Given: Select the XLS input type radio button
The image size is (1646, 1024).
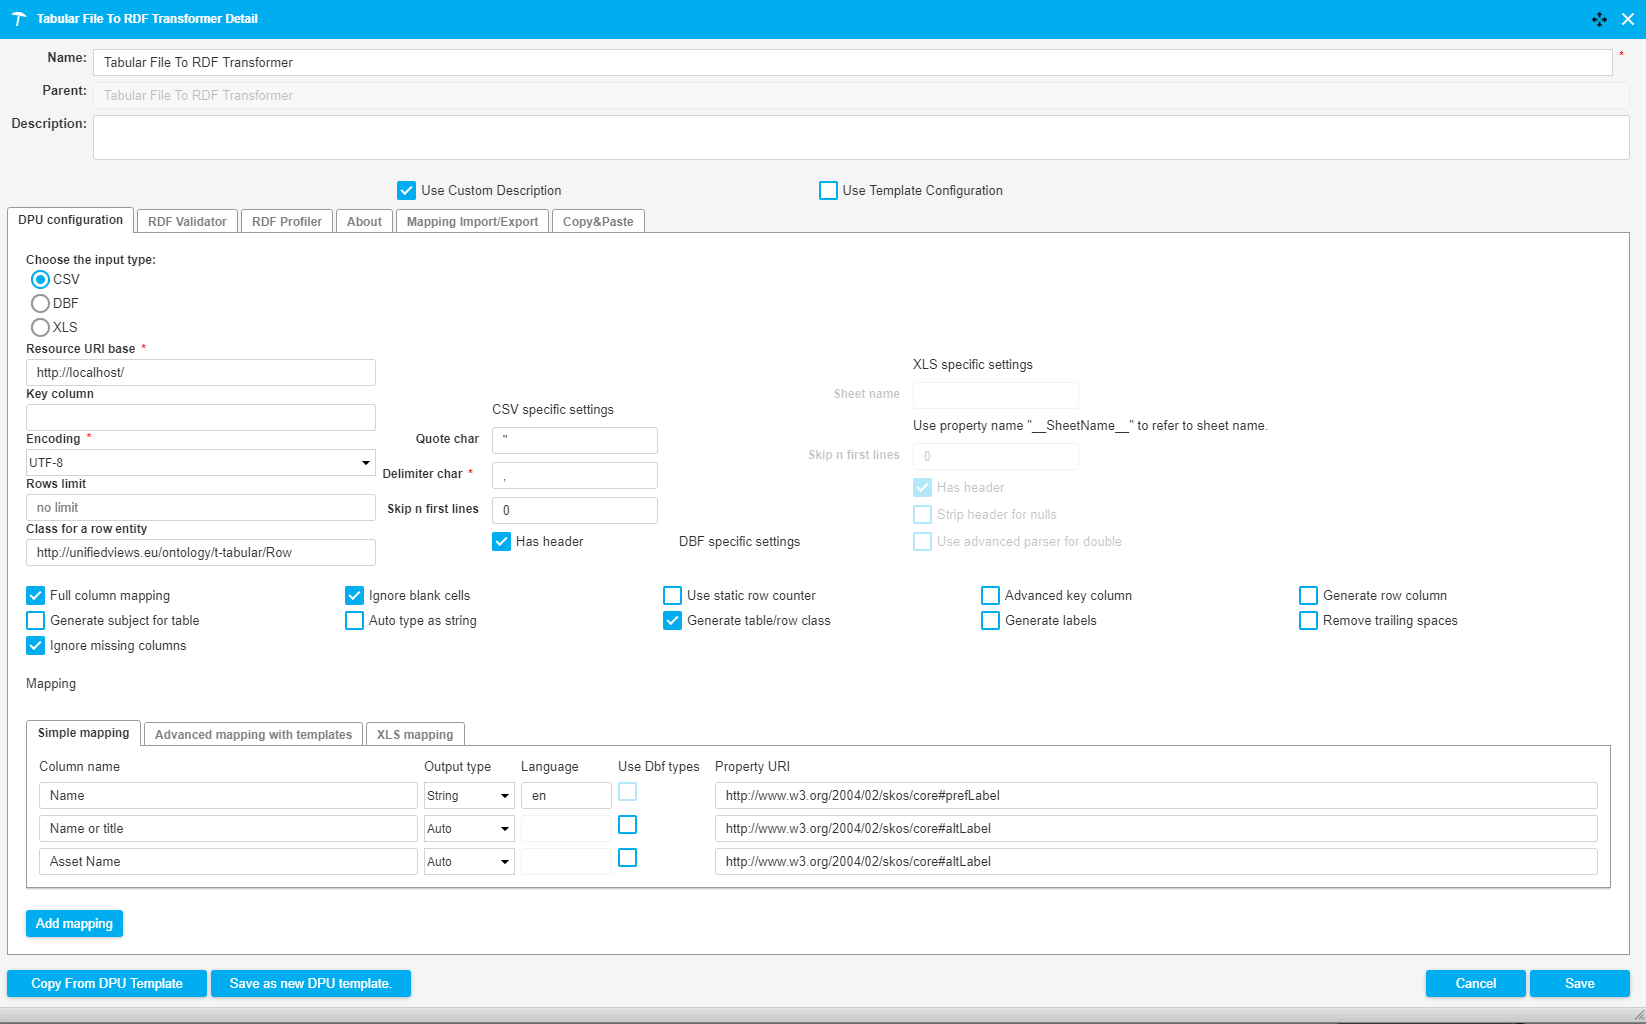Looking at the screenshot, I should click(x=41, y=327).
